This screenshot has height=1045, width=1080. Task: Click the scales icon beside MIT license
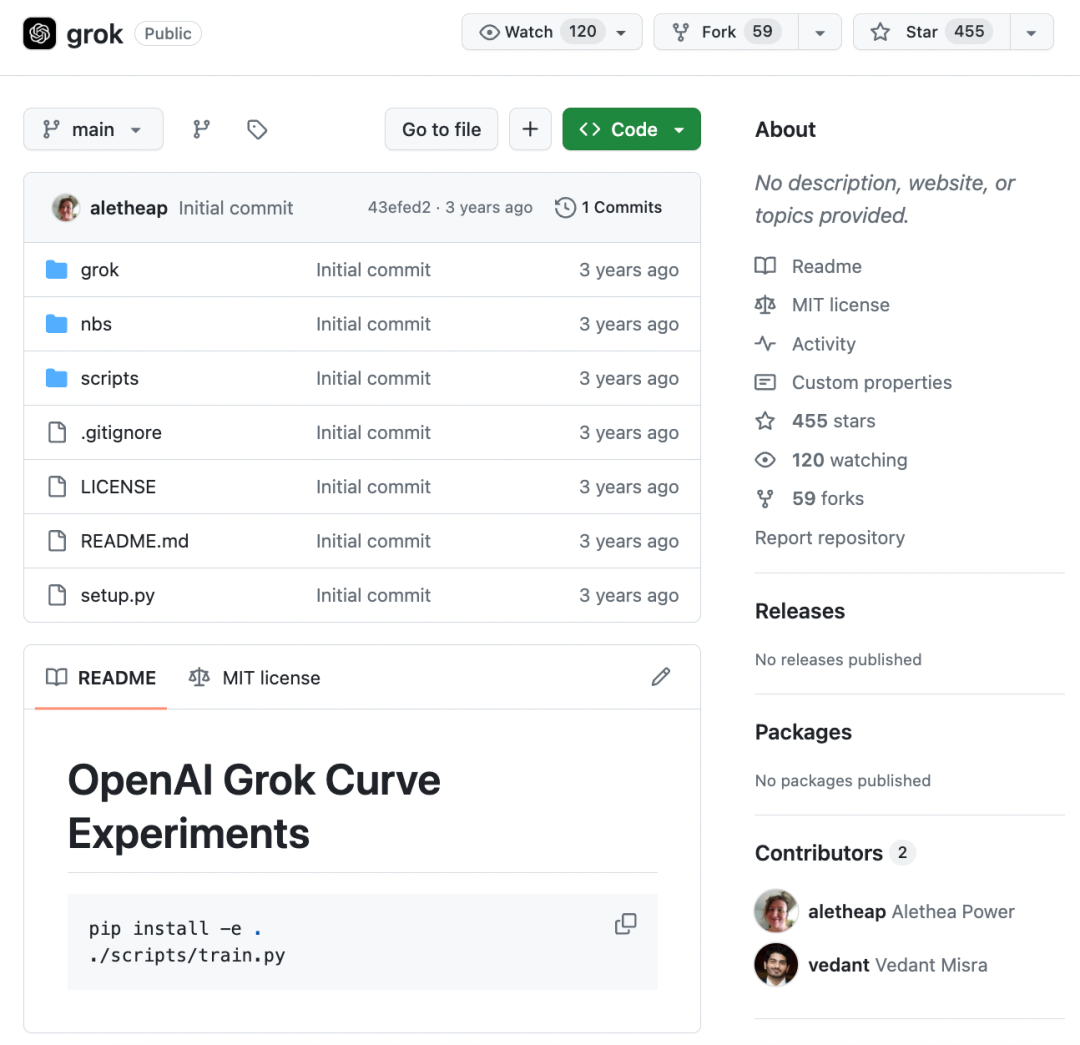765,304
